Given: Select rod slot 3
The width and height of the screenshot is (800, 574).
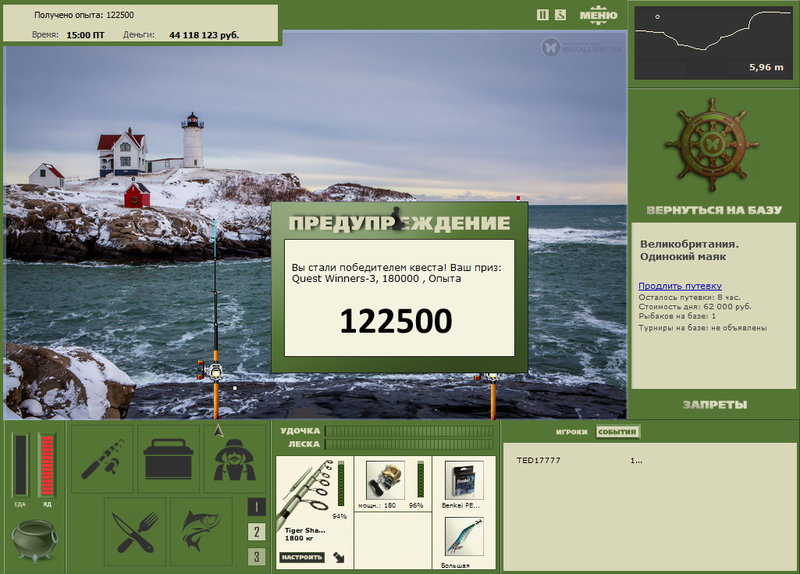Looking at the screenshot, I should 257,557.
